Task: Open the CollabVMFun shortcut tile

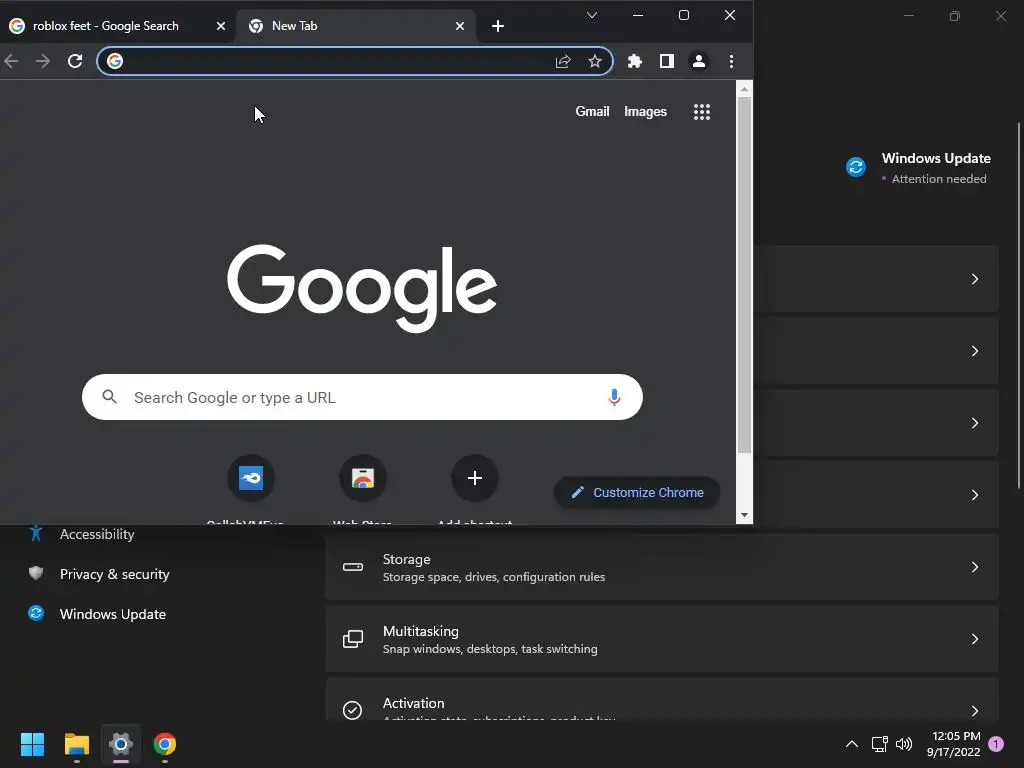Action: coord(251,478)
